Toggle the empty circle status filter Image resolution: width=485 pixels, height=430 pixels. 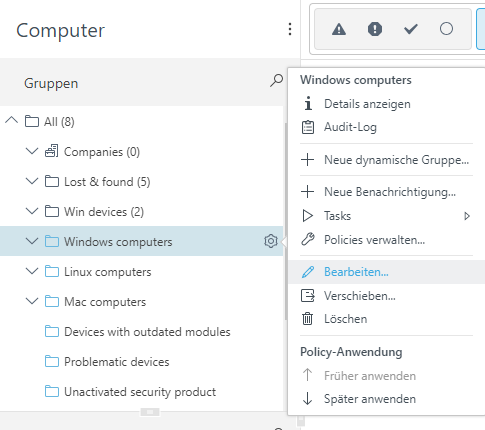pyautogui.click(x=446, y=29)
